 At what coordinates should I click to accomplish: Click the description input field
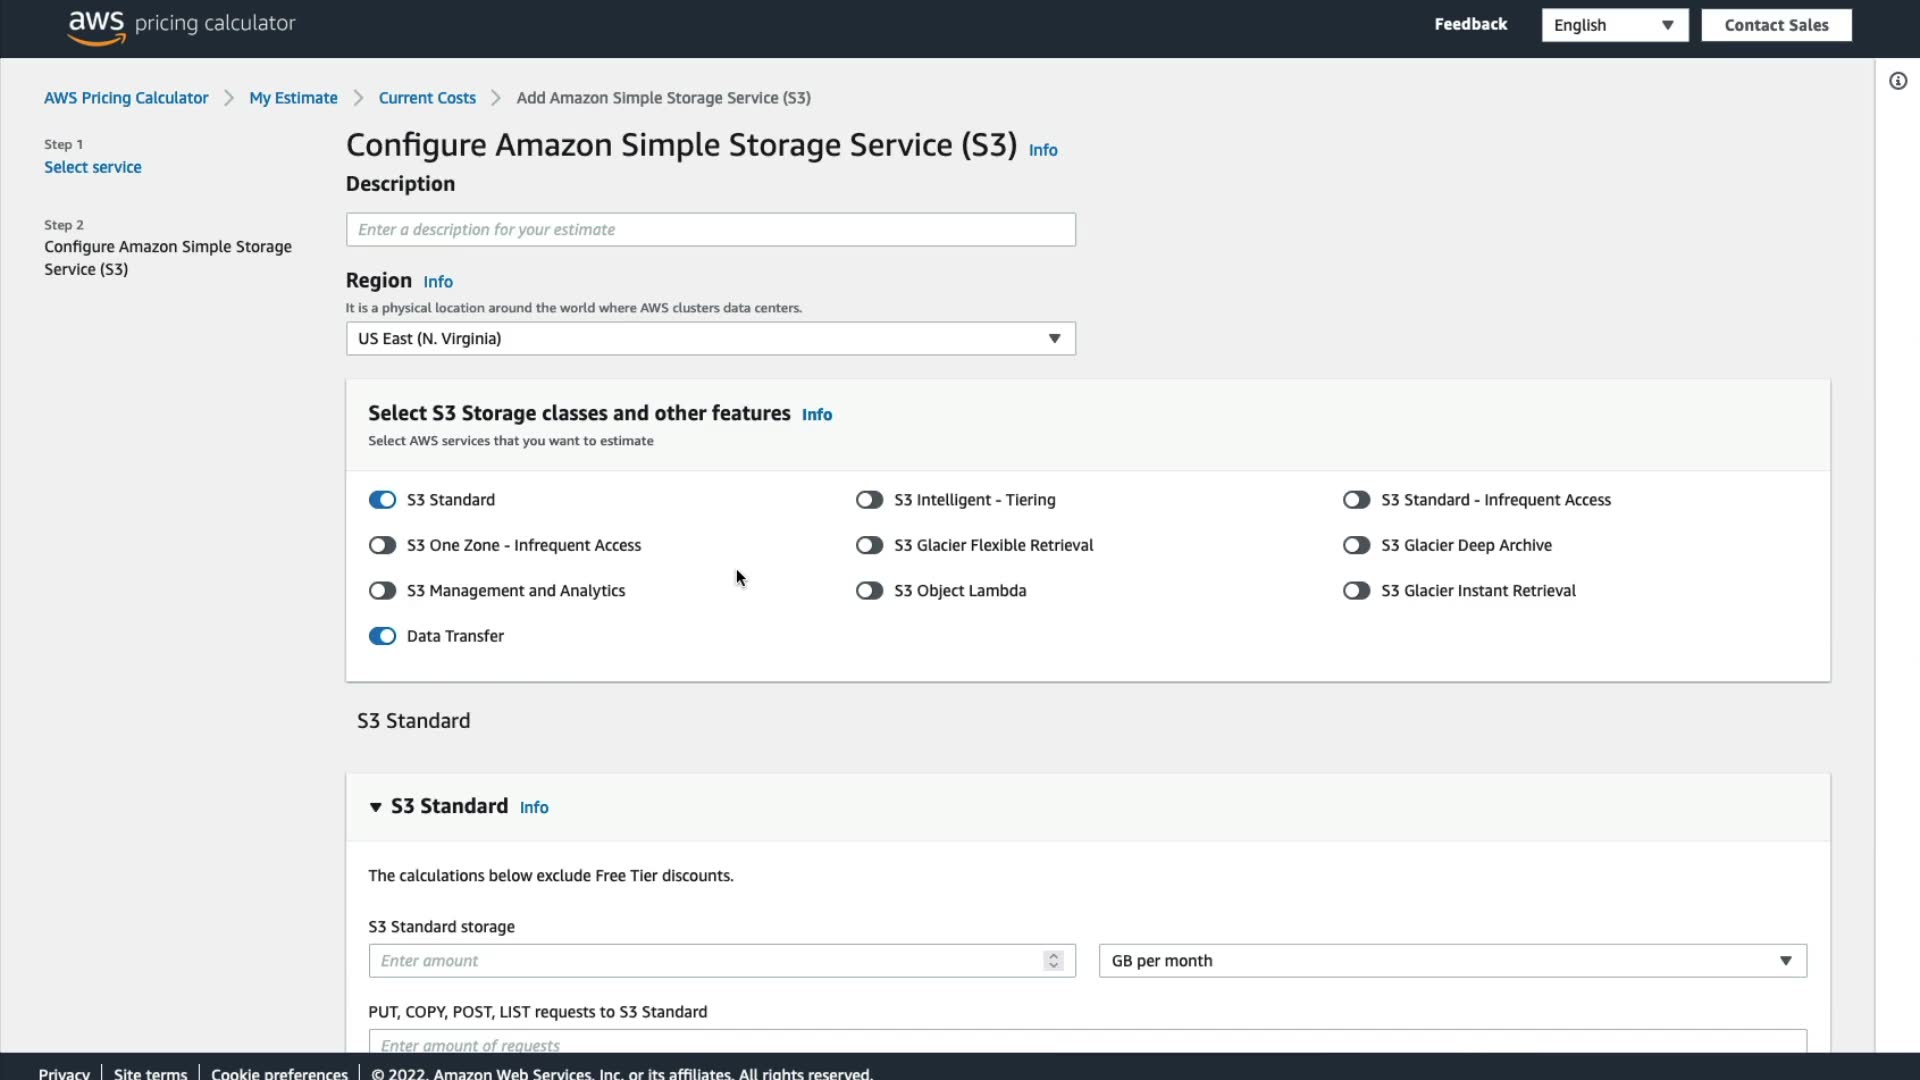(710, 230)
